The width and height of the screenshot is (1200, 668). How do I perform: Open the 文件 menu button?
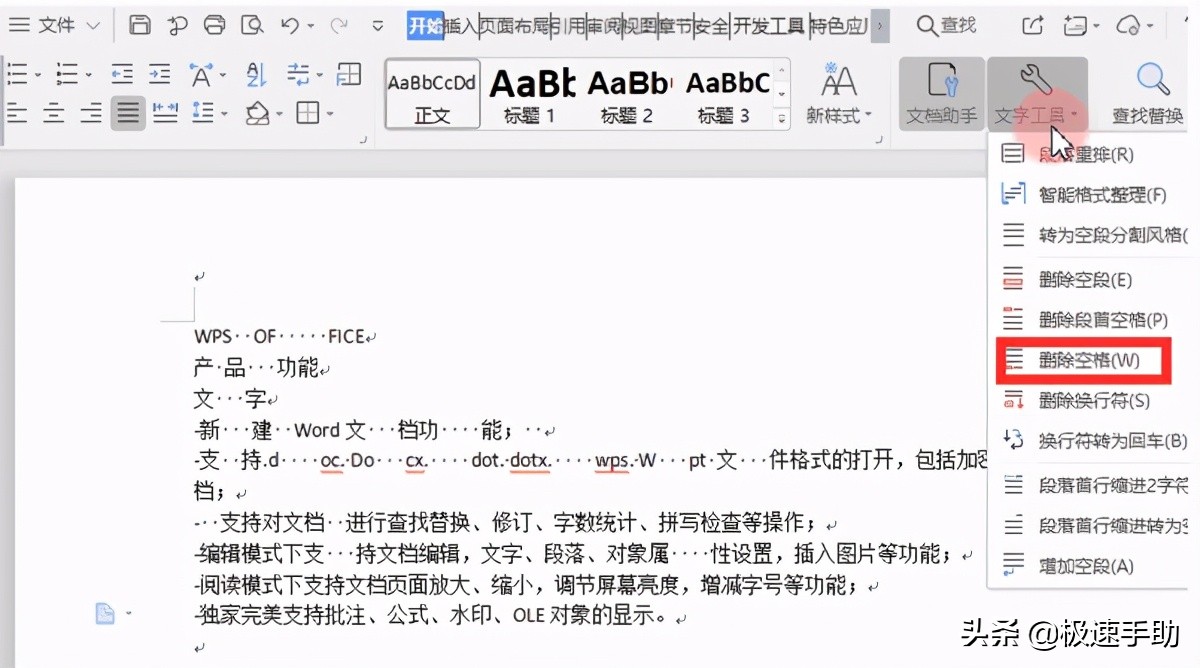(x=54, y=25)
